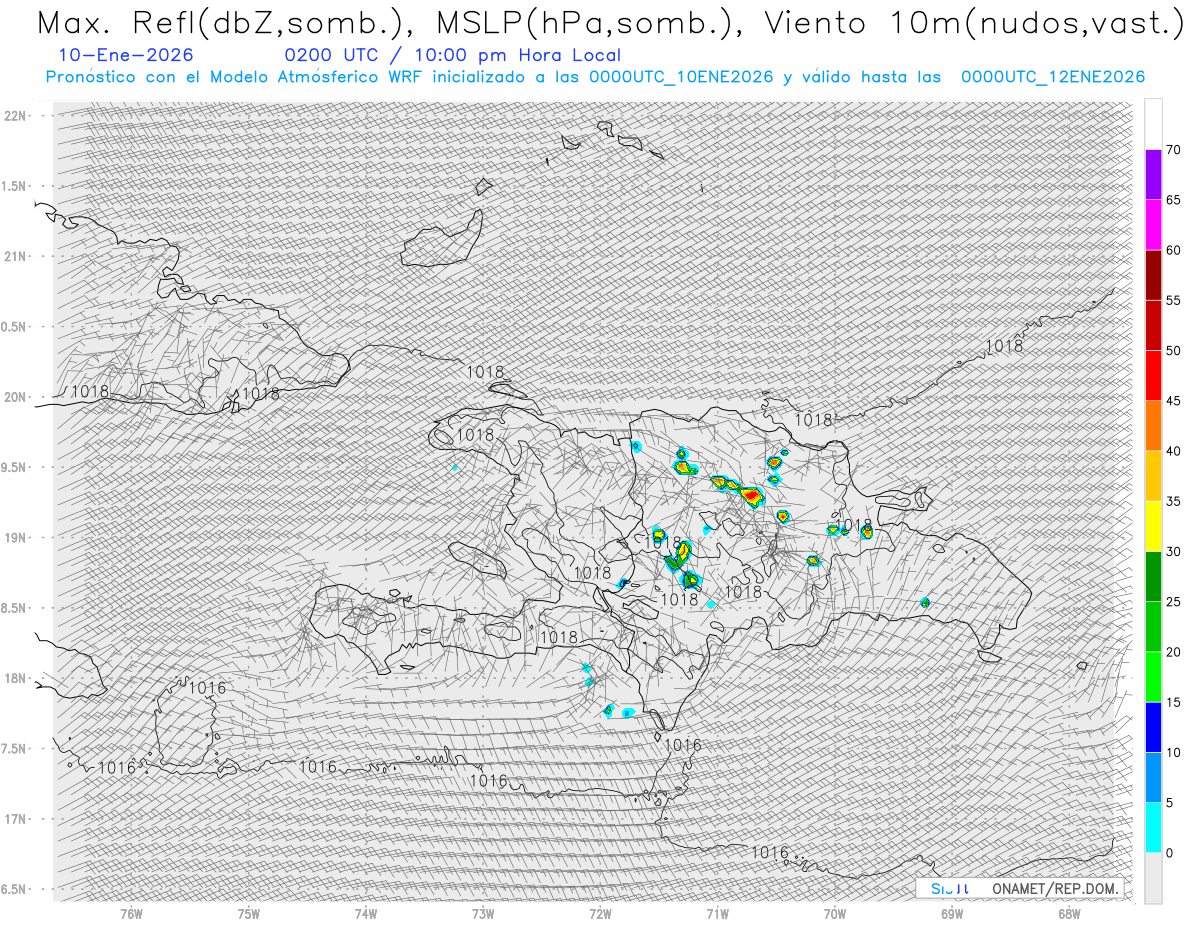This screenshot has height=927, width=1200.
Task: Click the '15' colorbar scale value
Action: [1173, 702]
